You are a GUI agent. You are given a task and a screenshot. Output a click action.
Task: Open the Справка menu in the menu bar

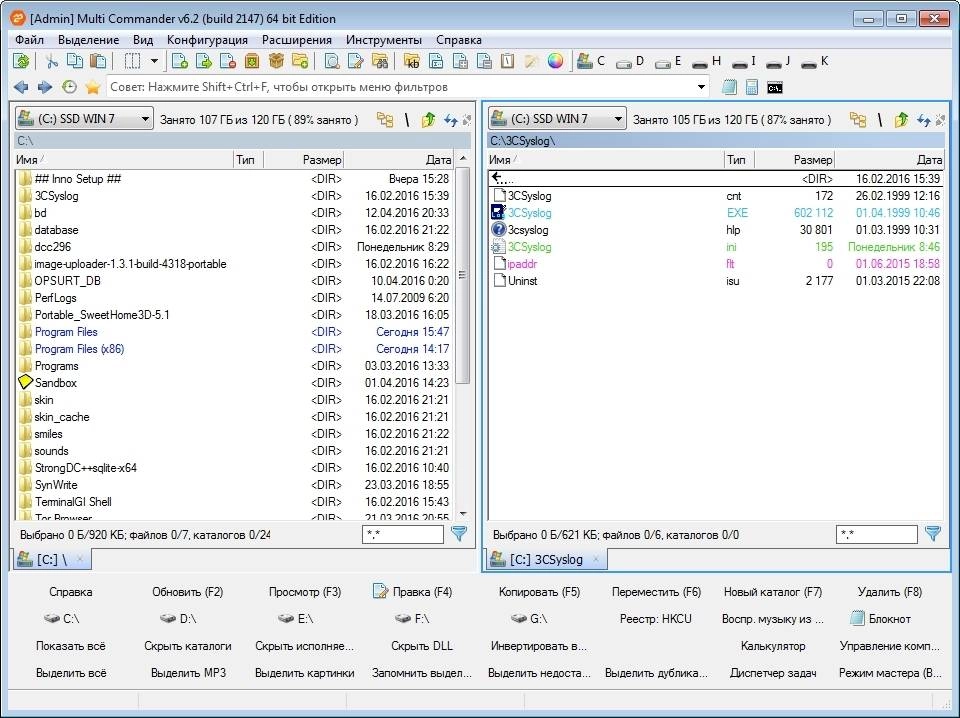tap(459, 40)
